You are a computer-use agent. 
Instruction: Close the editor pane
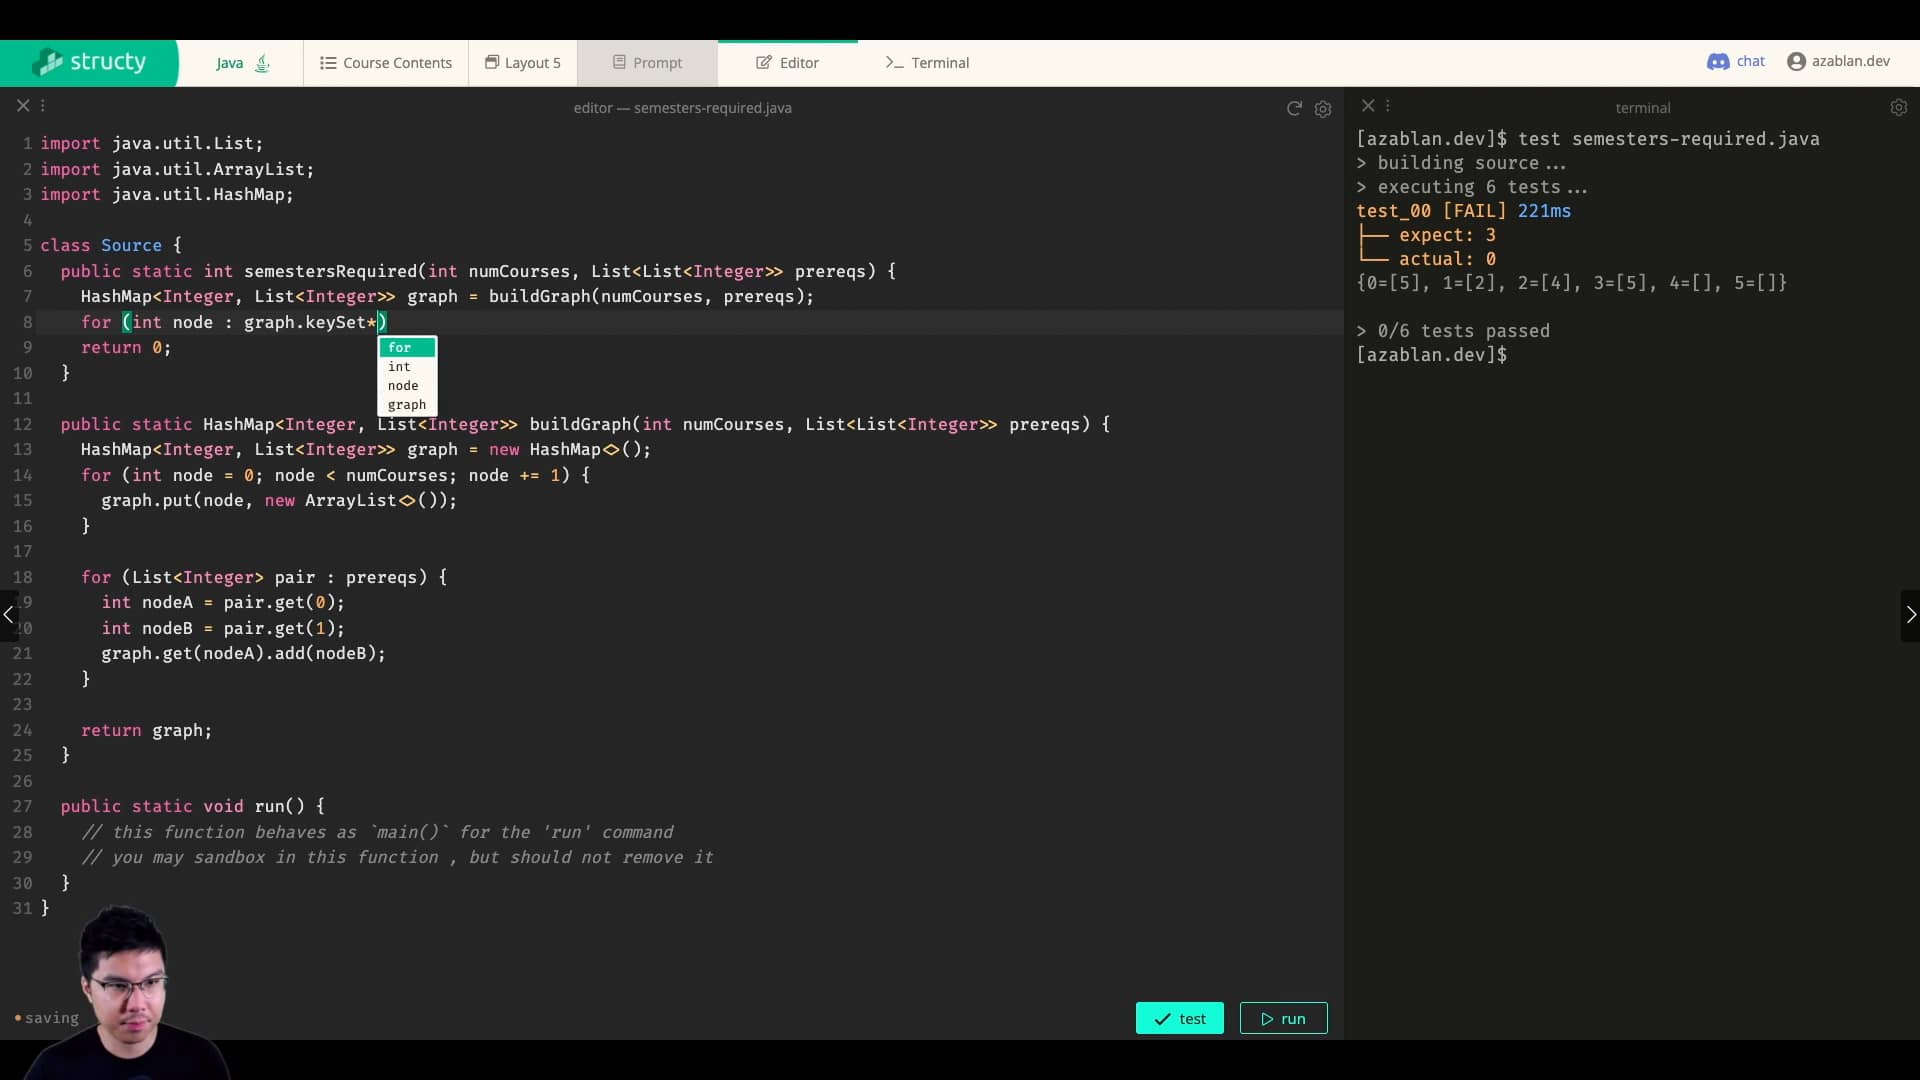pyautogui.click(x=23, y=105)
